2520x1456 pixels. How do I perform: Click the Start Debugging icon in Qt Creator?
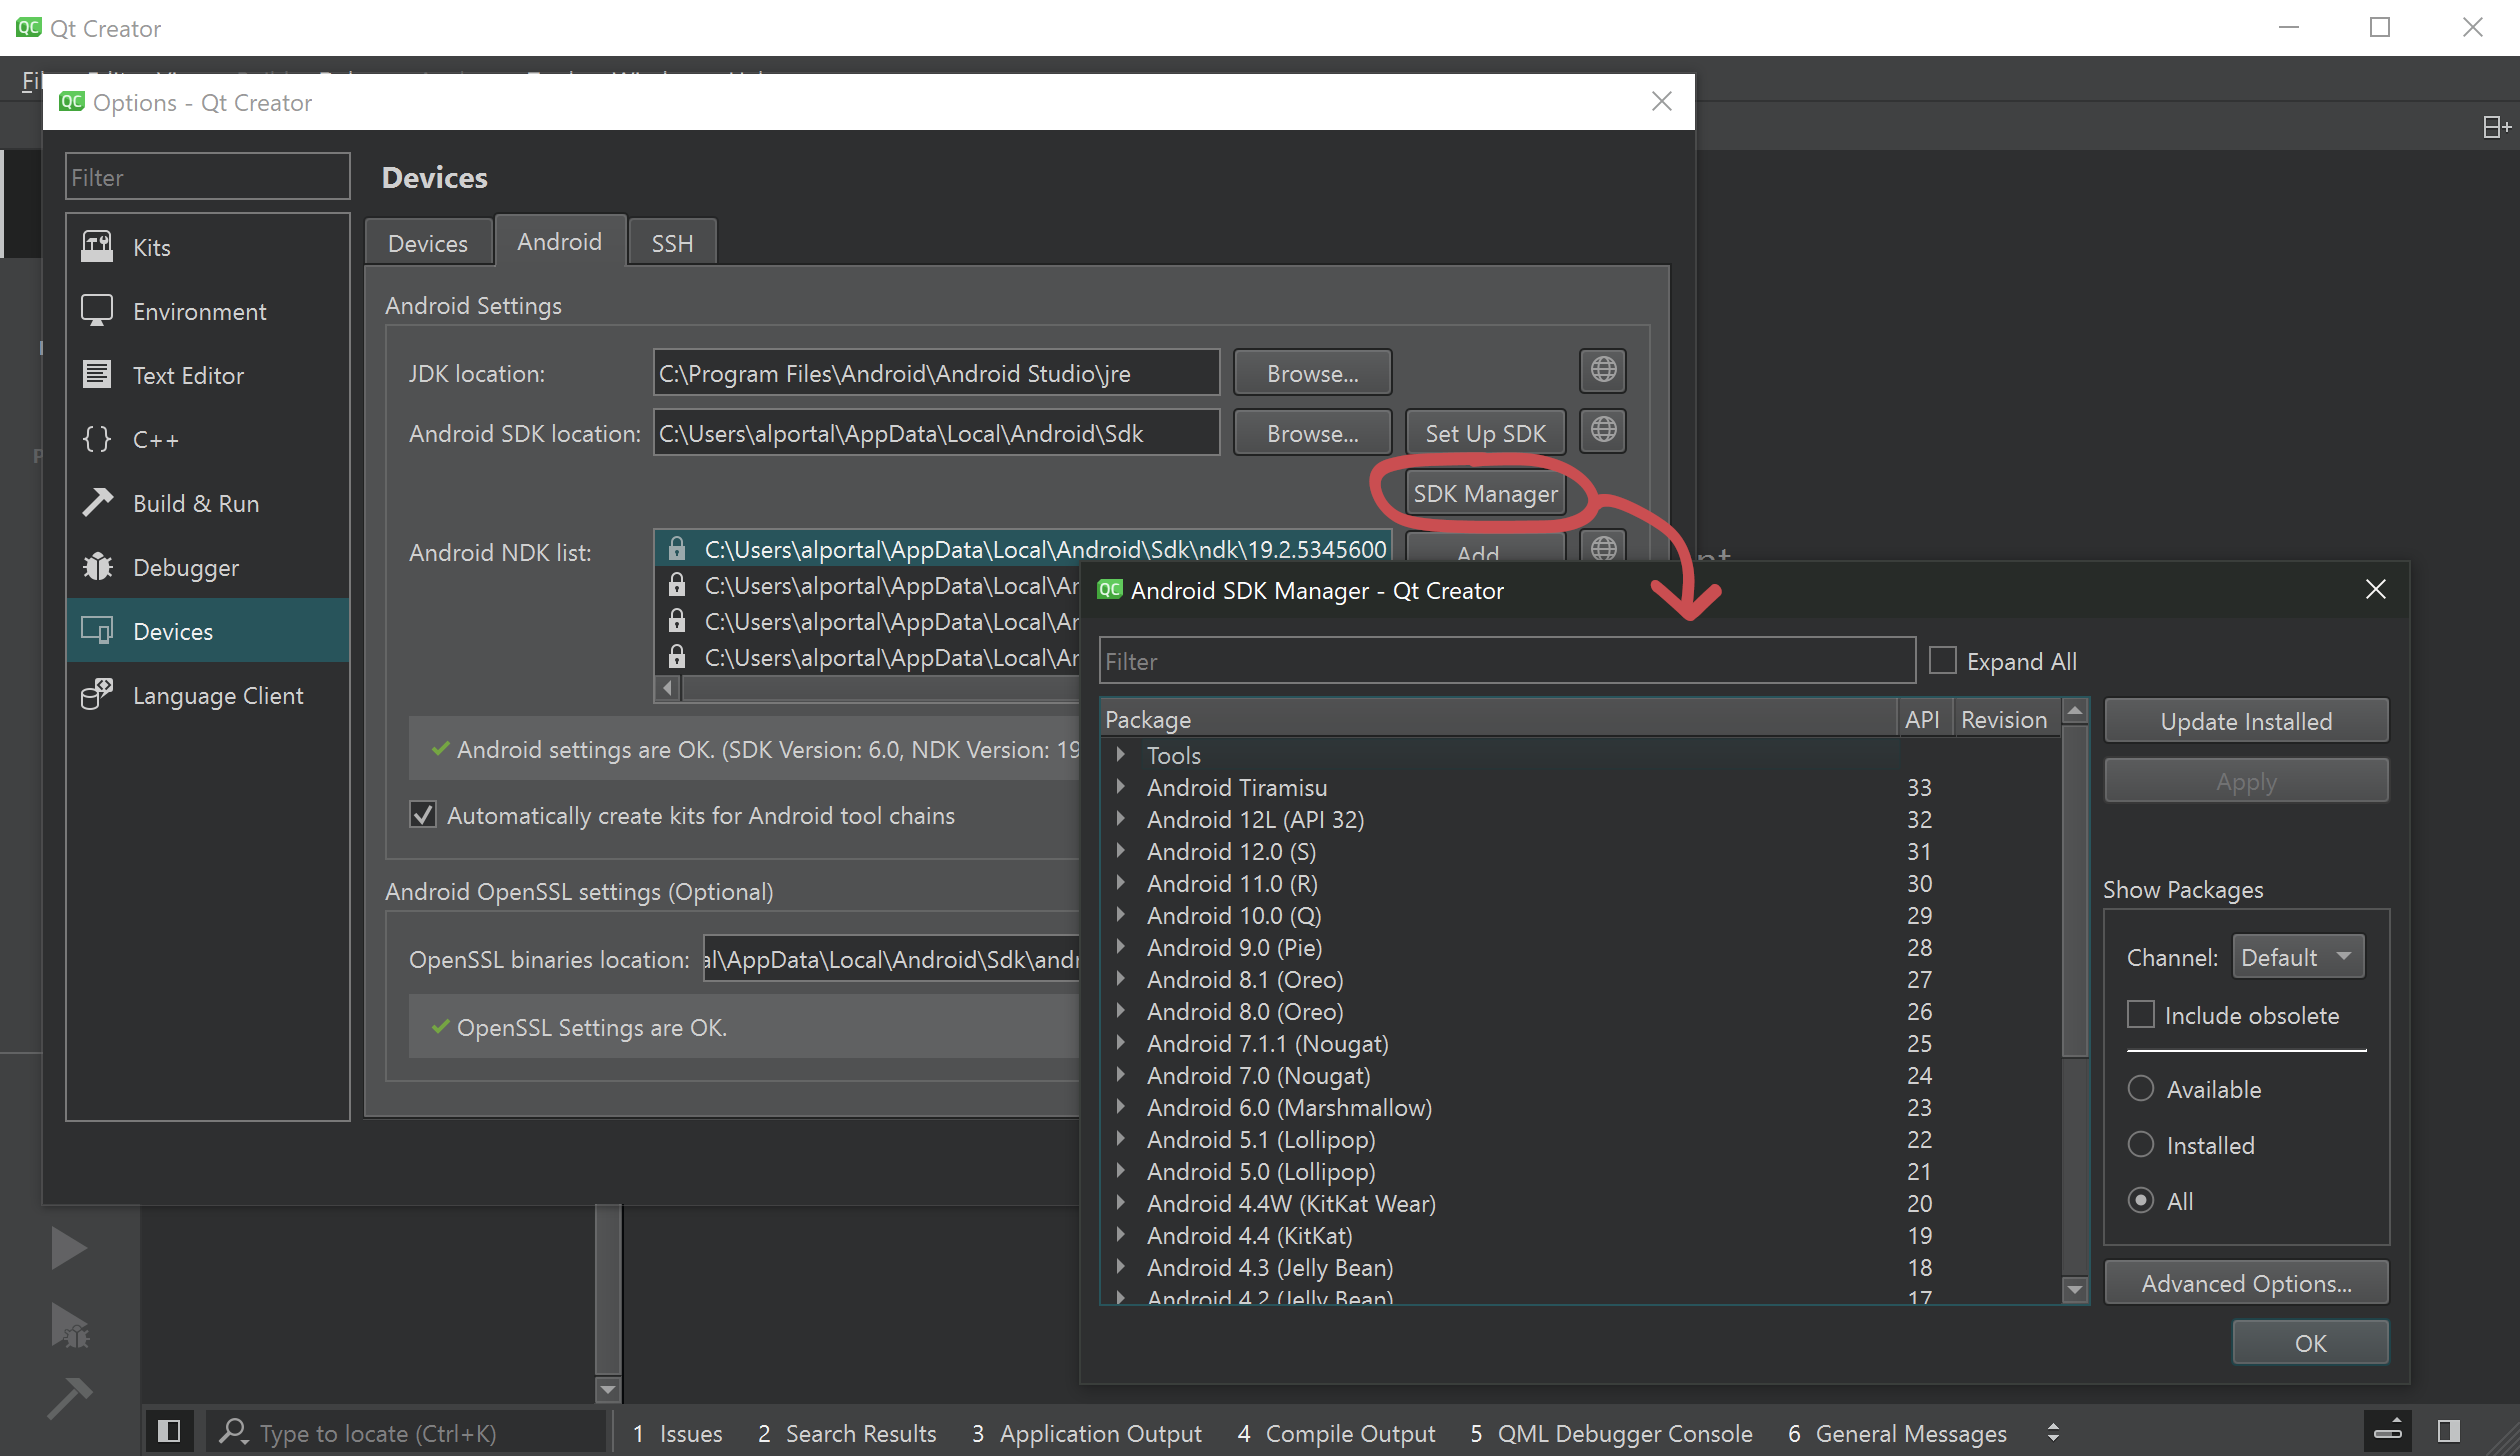click(69, 1326)
